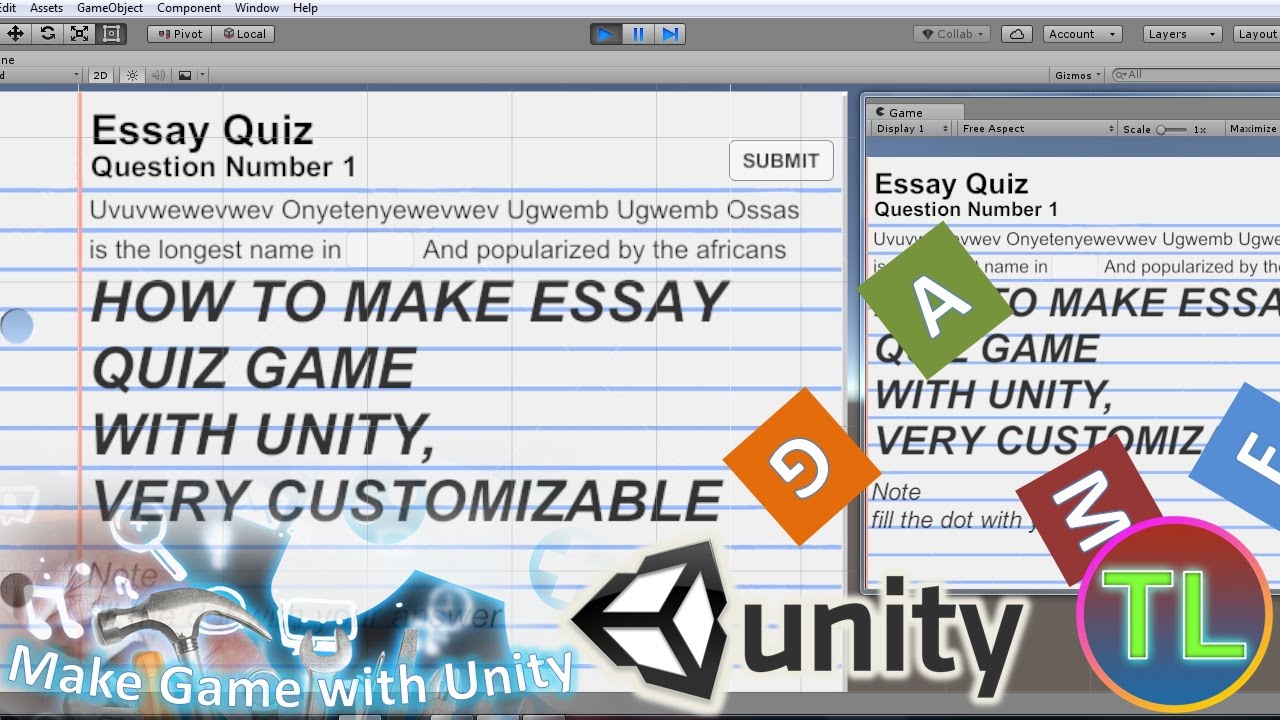Open the Assets menu

46,8
